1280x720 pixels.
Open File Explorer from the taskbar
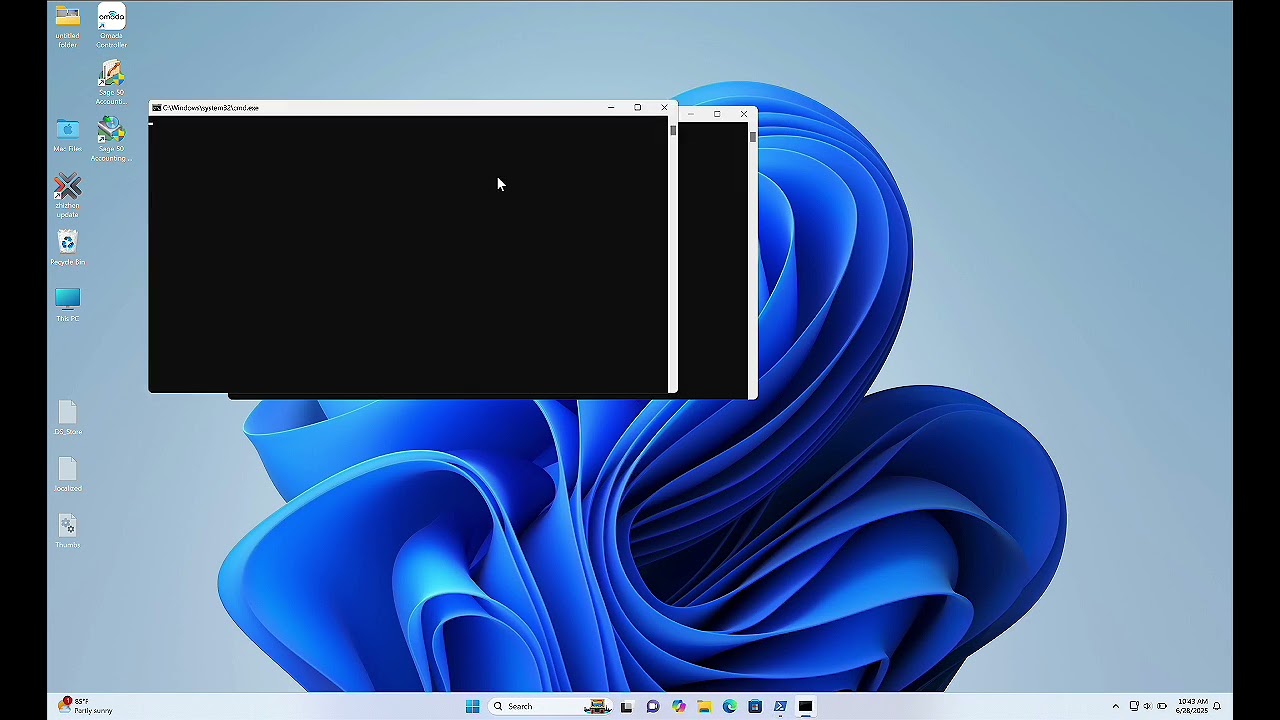[704, 706]
